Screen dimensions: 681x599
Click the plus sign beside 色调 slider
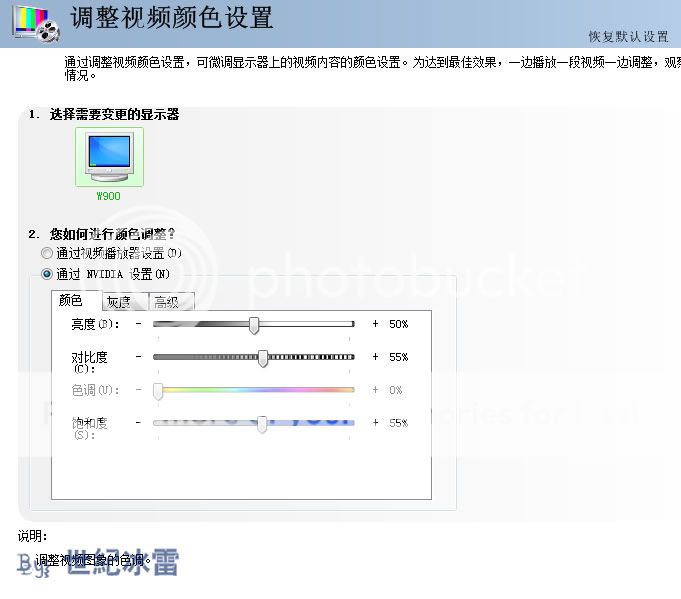point(375,390)
